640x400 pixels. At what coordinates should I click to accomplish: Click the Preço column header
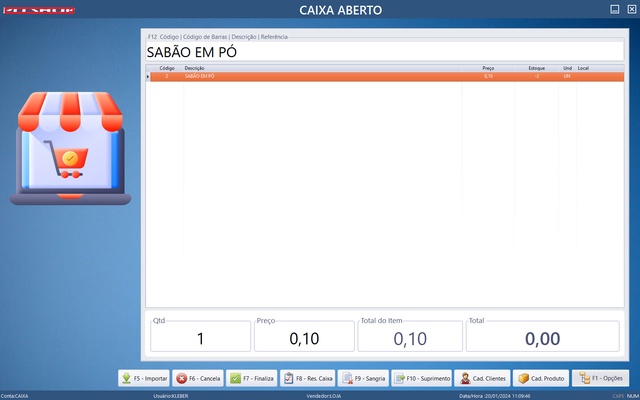point(488,68)
